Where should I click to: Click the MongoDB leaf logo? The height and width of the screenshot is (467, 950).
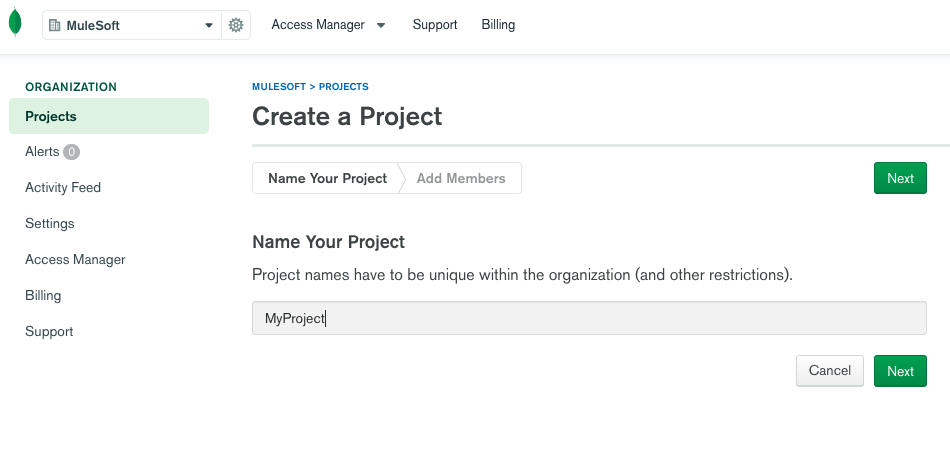point(15,22)
